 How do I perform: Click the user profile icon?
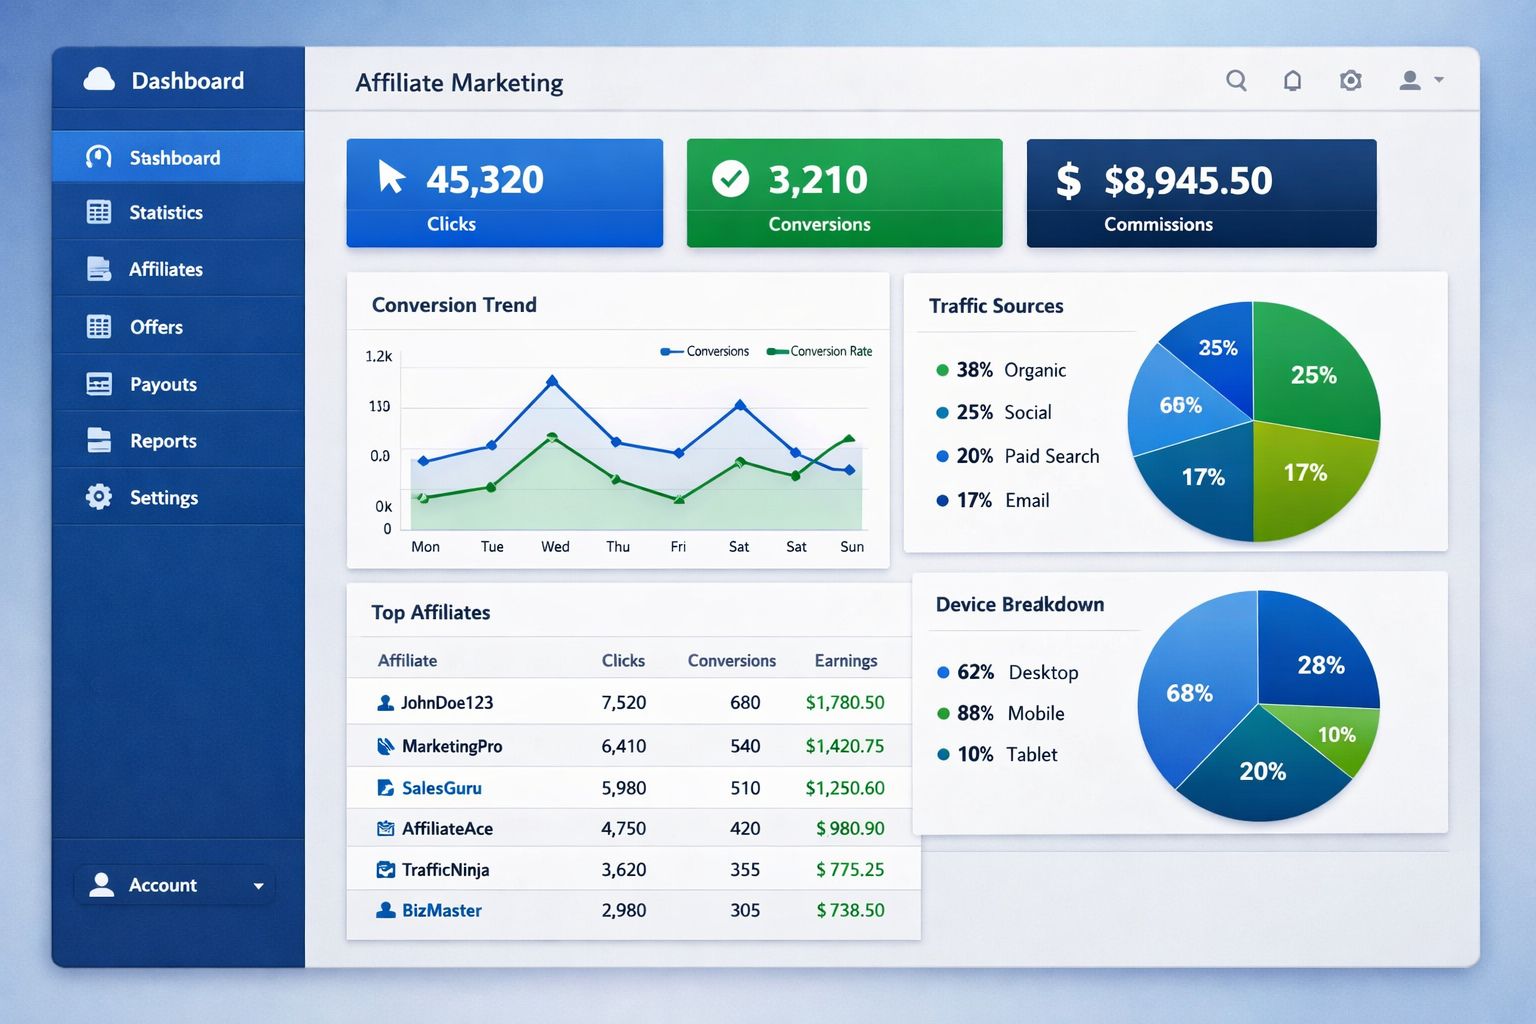1410,80
